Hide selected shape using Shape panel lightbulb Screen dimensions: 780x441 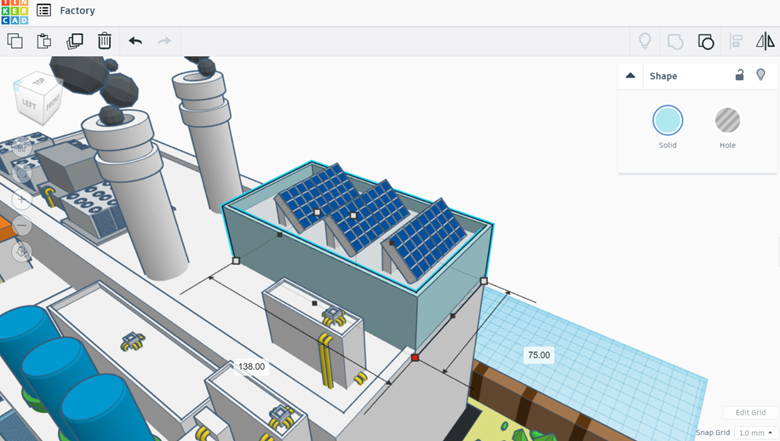761,75
